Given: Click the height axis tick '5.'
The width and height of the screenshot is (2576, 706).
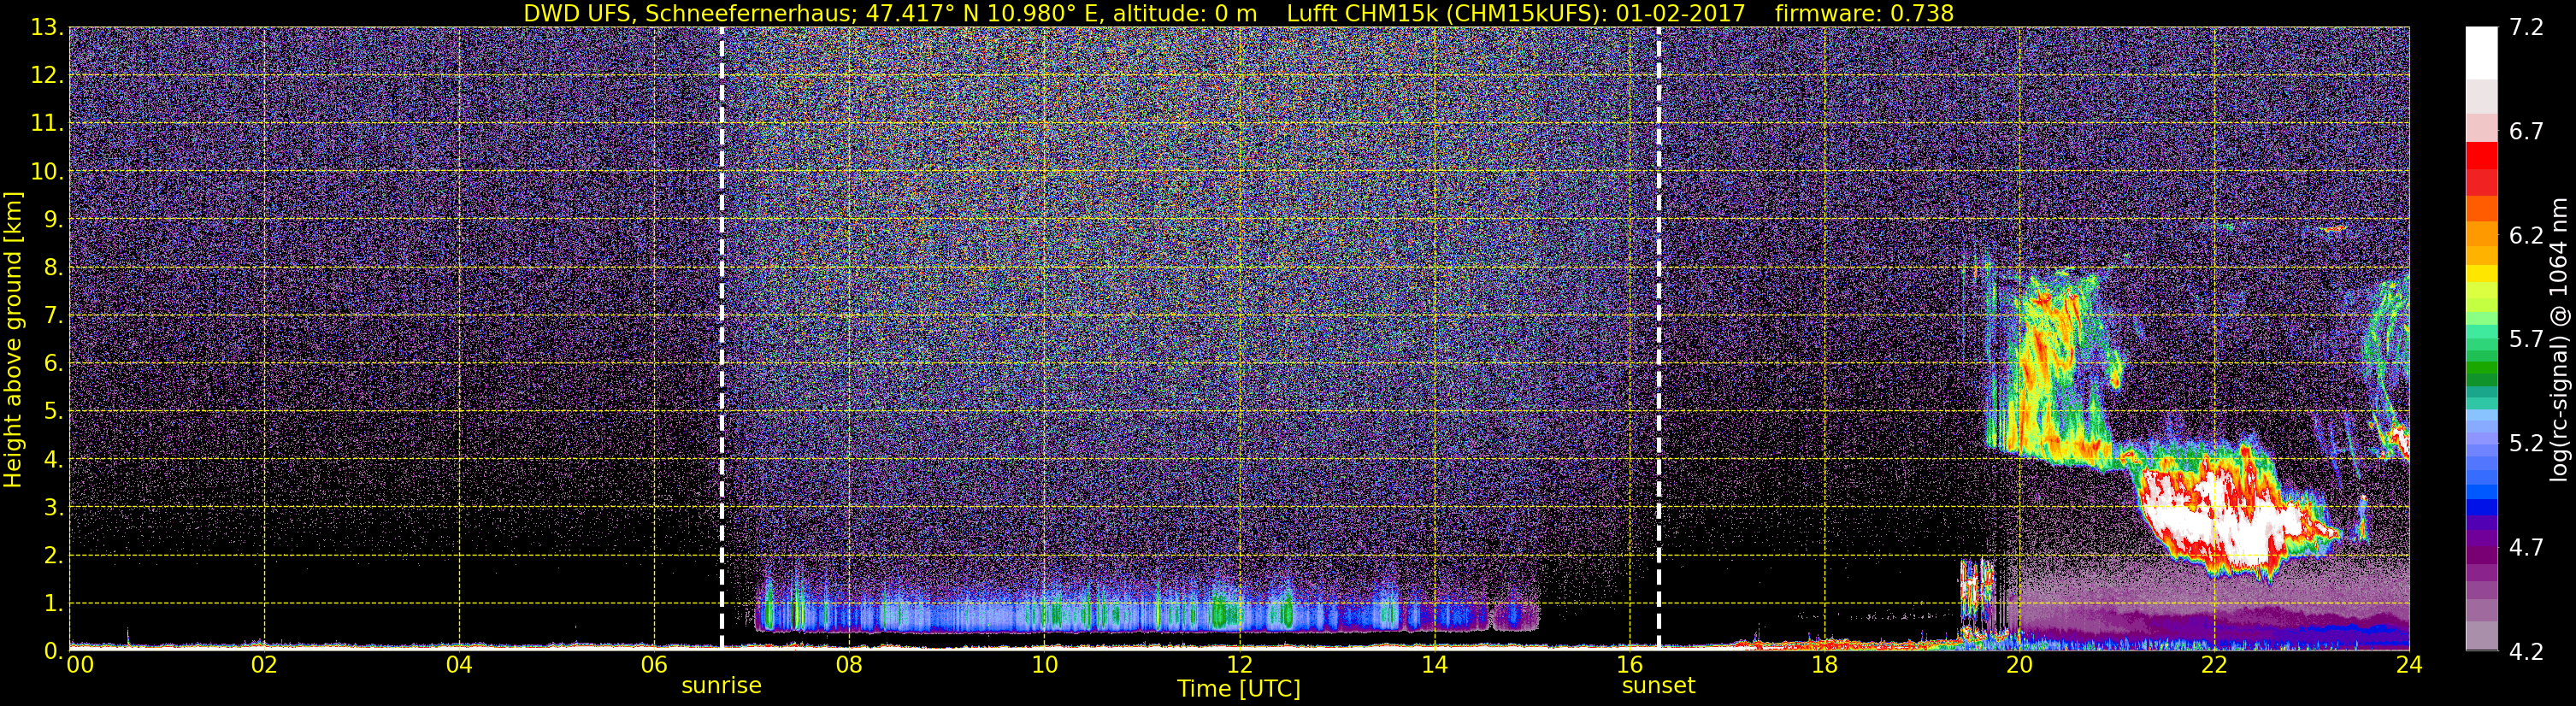Looking at the screenshot, I should tap(53, 412).
